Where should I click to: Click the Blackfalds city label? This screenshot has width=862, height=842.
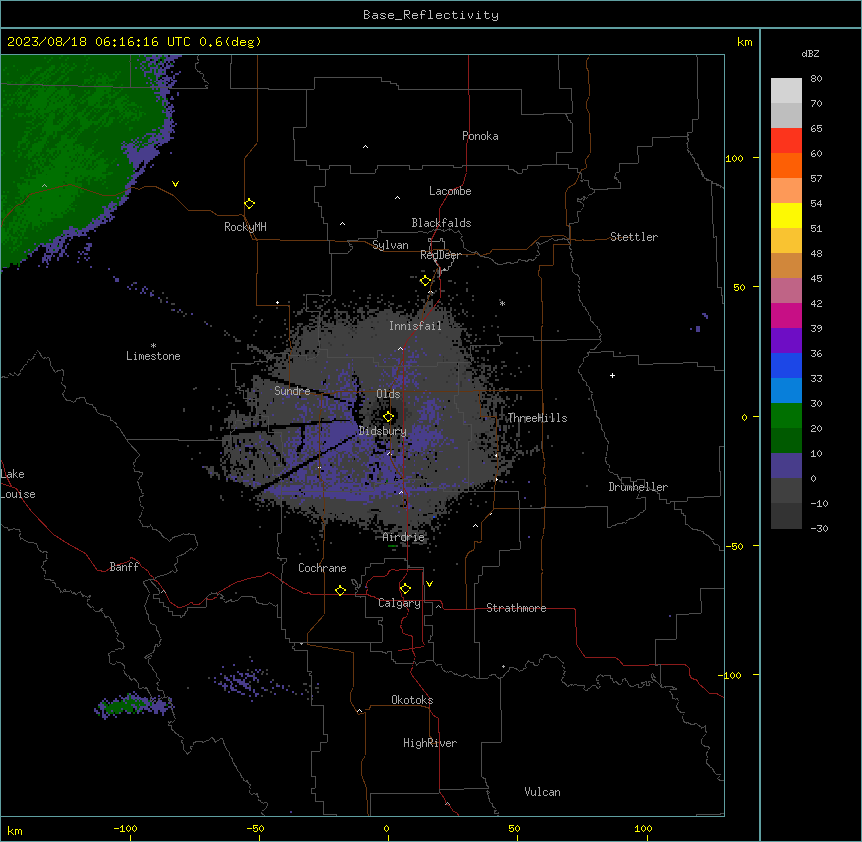pos(441,223)
